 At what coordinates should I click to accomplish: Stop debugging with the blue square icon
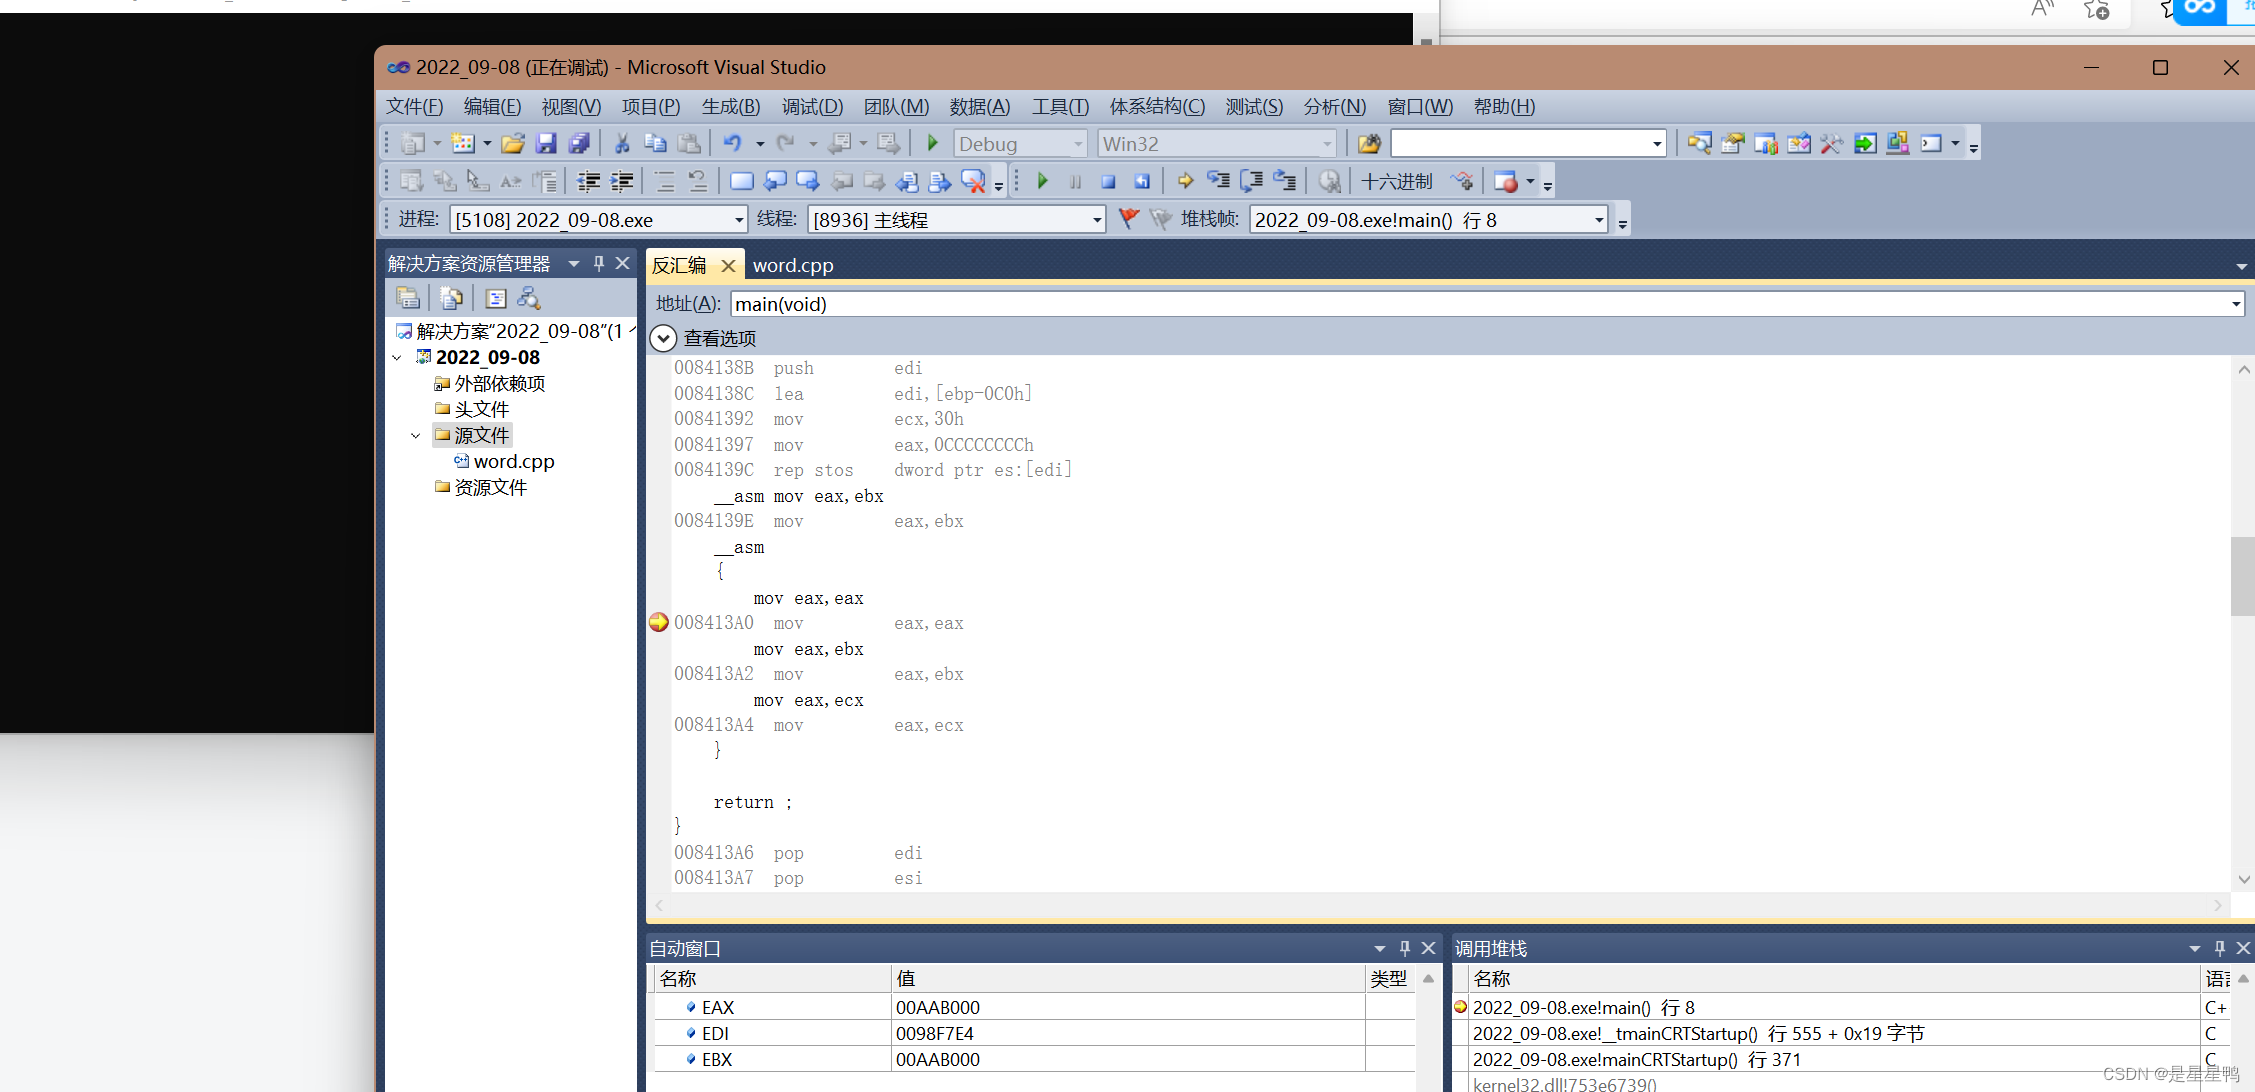[x=1108, y=181]
